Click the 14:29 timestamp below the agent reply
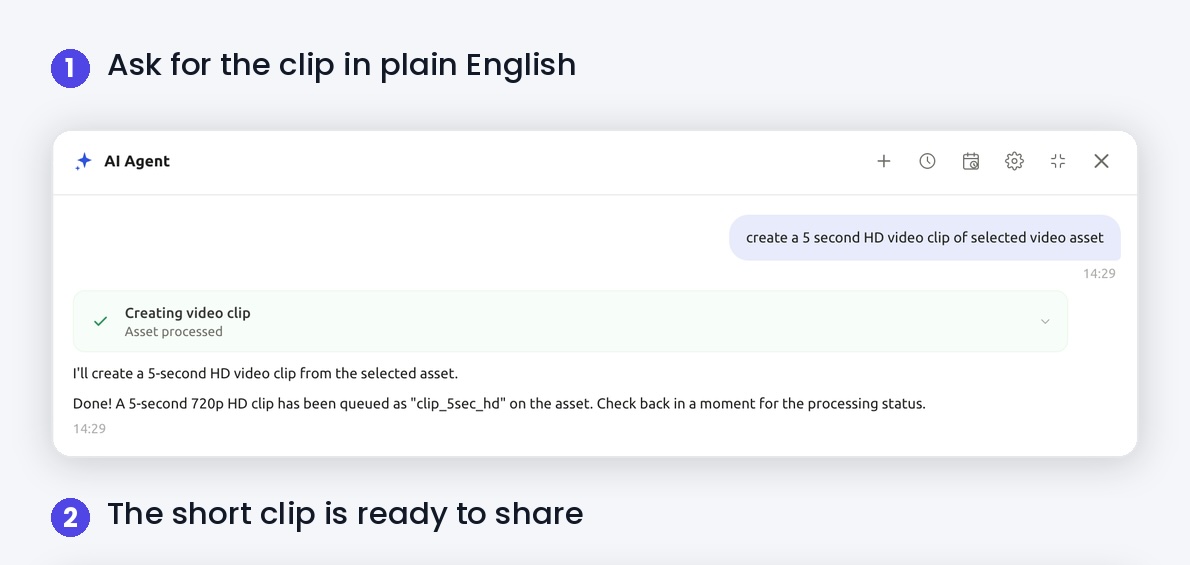Screen dimensions: 1190x565 click(x=90, y=429)
